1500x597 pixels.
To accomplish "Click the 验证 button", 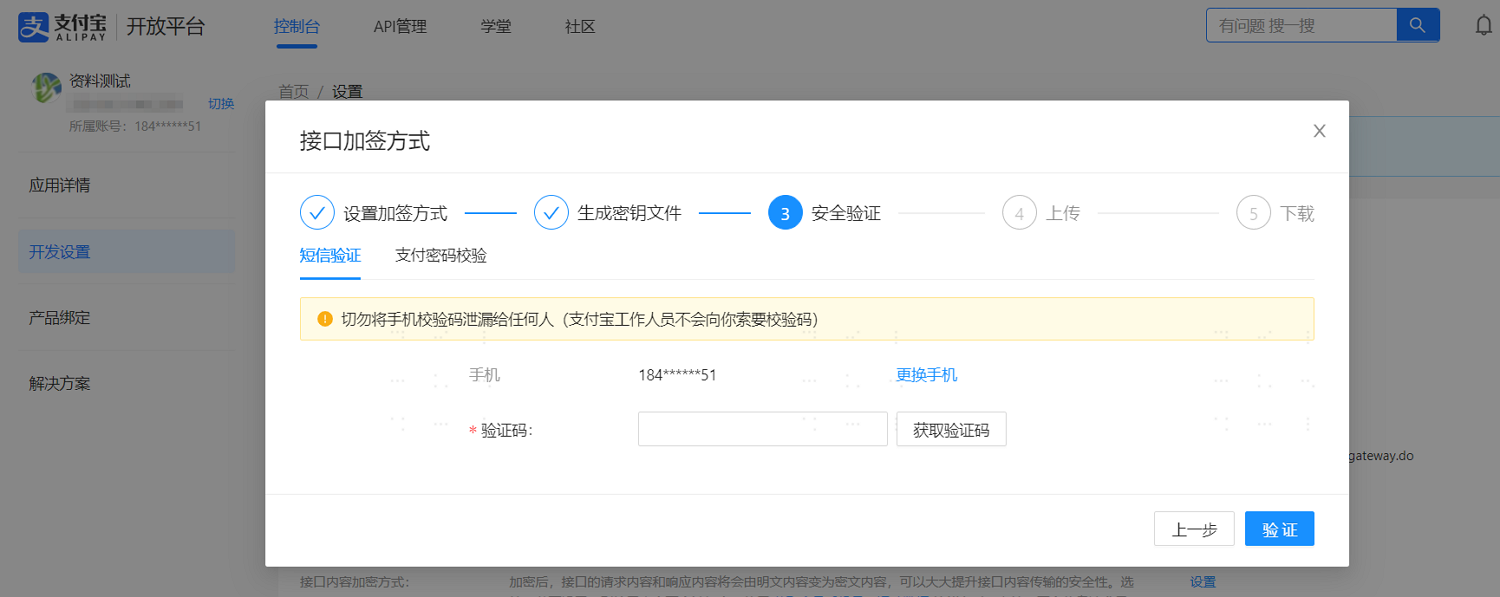I will (1279, 529).
